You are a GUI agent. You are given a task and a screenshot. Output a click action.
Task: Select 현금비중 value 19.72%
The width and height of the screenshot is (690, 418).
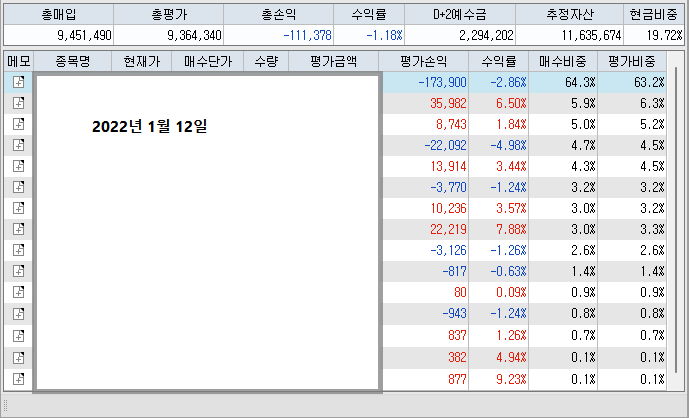tap(664, 35)
